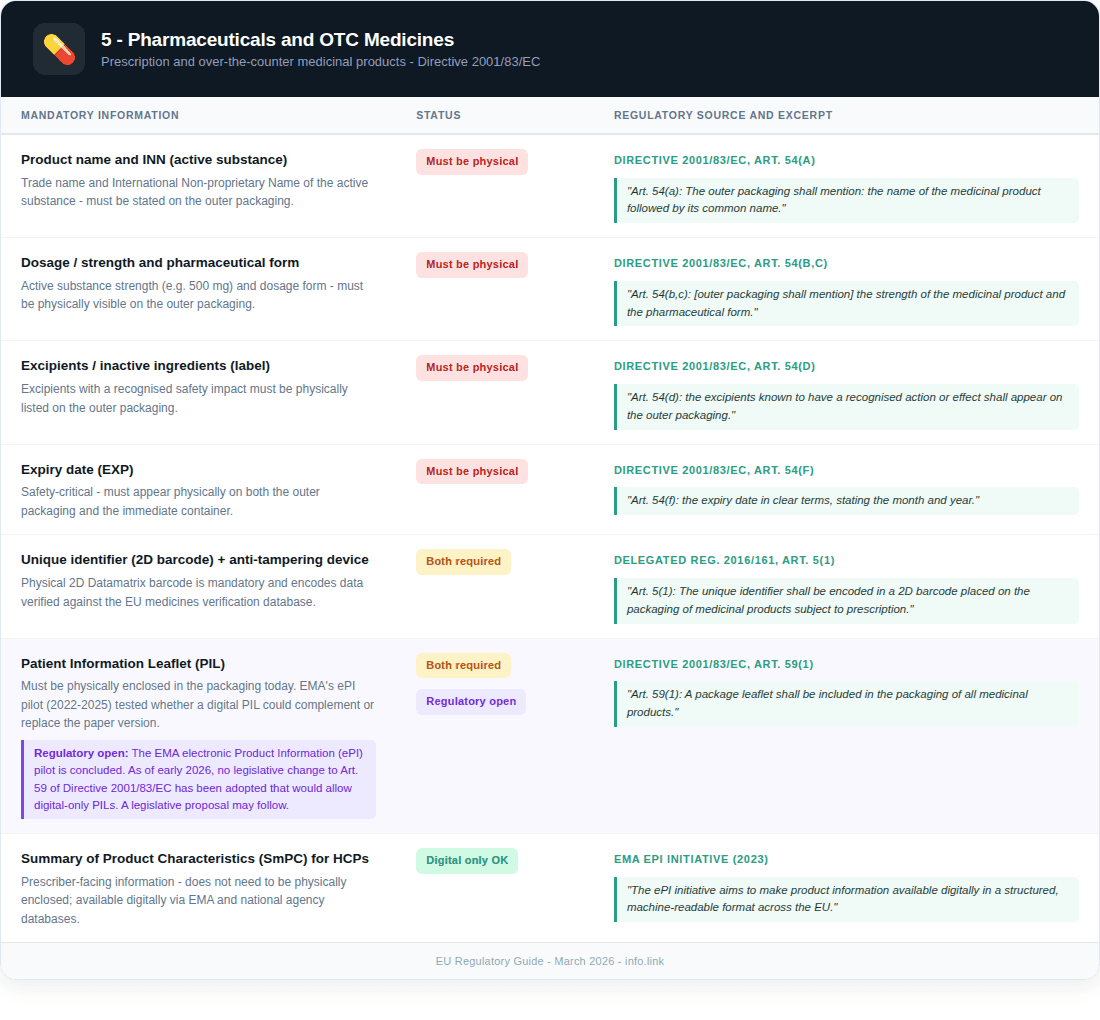1100x1020 pixels.
Task: Click Both required badge in Unique identifier row
Action: (463, 561)
